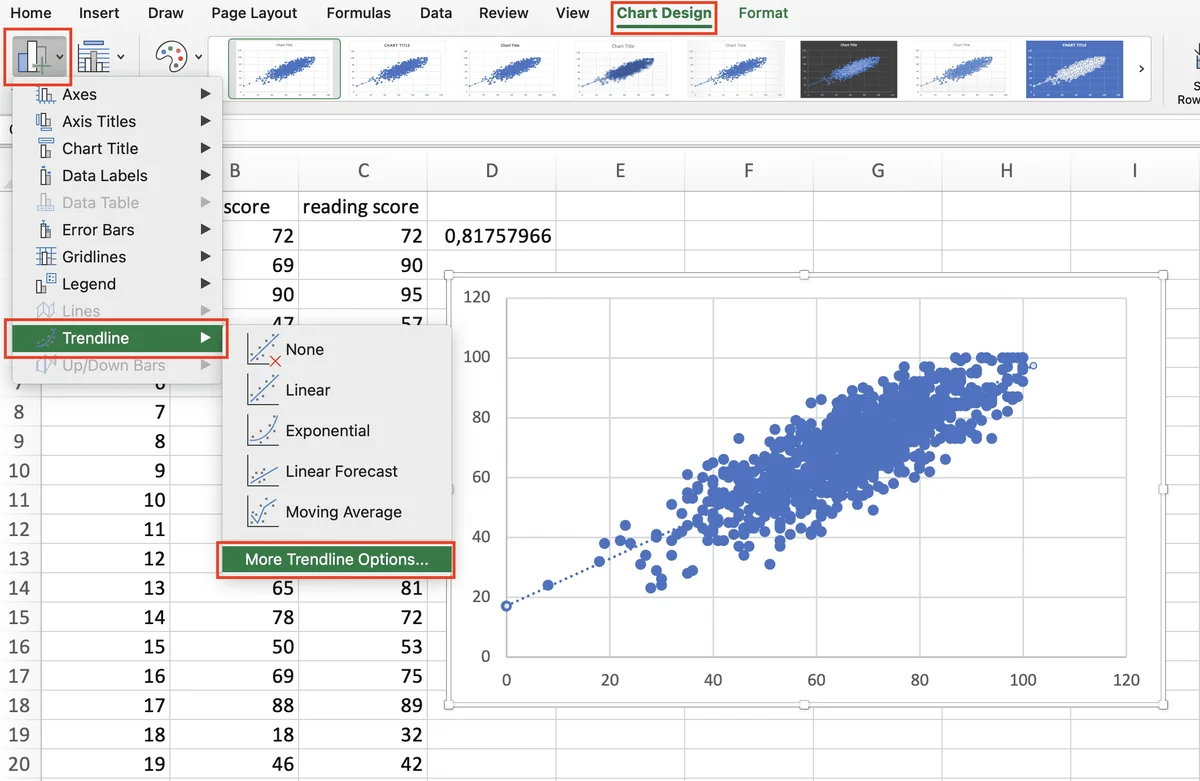Open the Chart Title submenu
Viewport: 1200px width, 781px height.
[117, 148]
